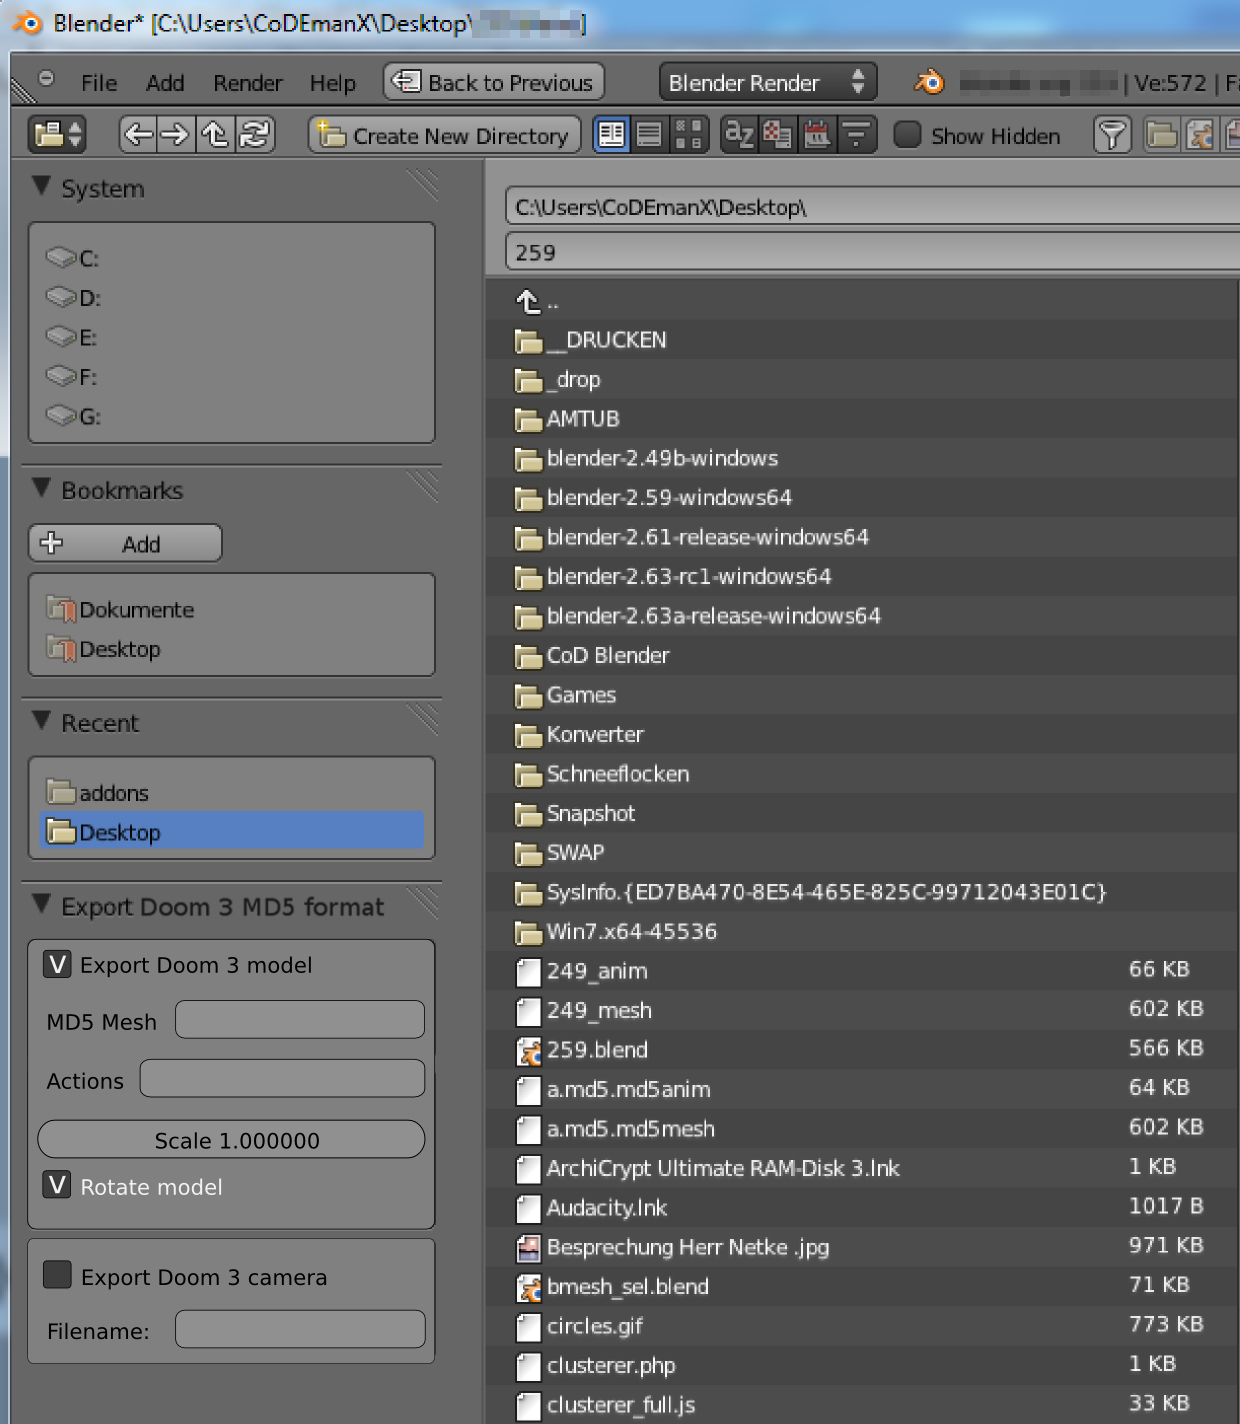1240x1424 pixels.
Task: Open the File menu
Action: coord(99,83)
